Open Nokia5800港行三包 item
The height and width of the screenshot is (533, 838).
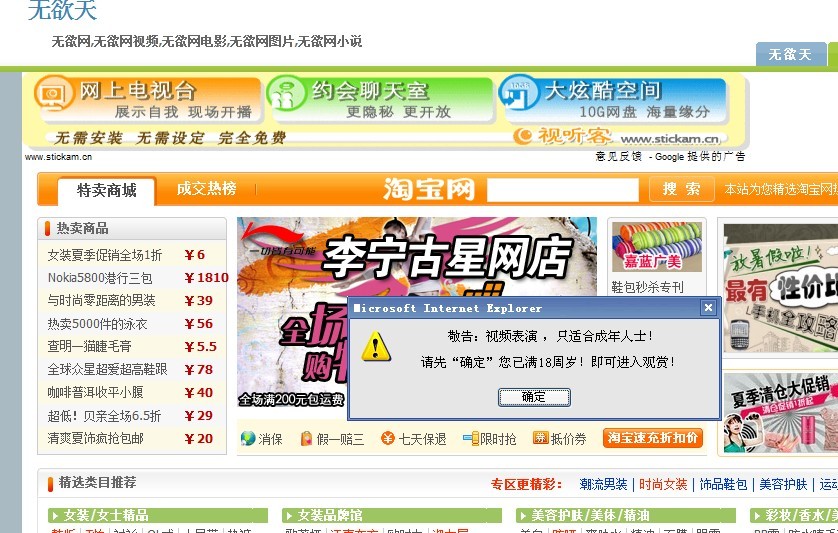click(x=100, y=278)
